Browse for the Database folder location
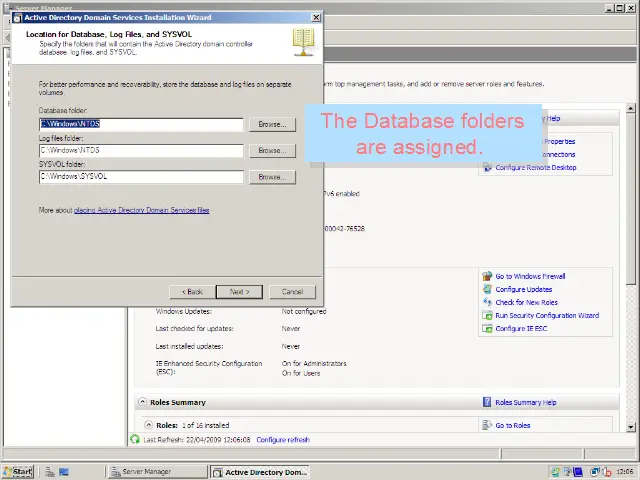The height and width of the screenshot is (480, 640). coord(272,124)
